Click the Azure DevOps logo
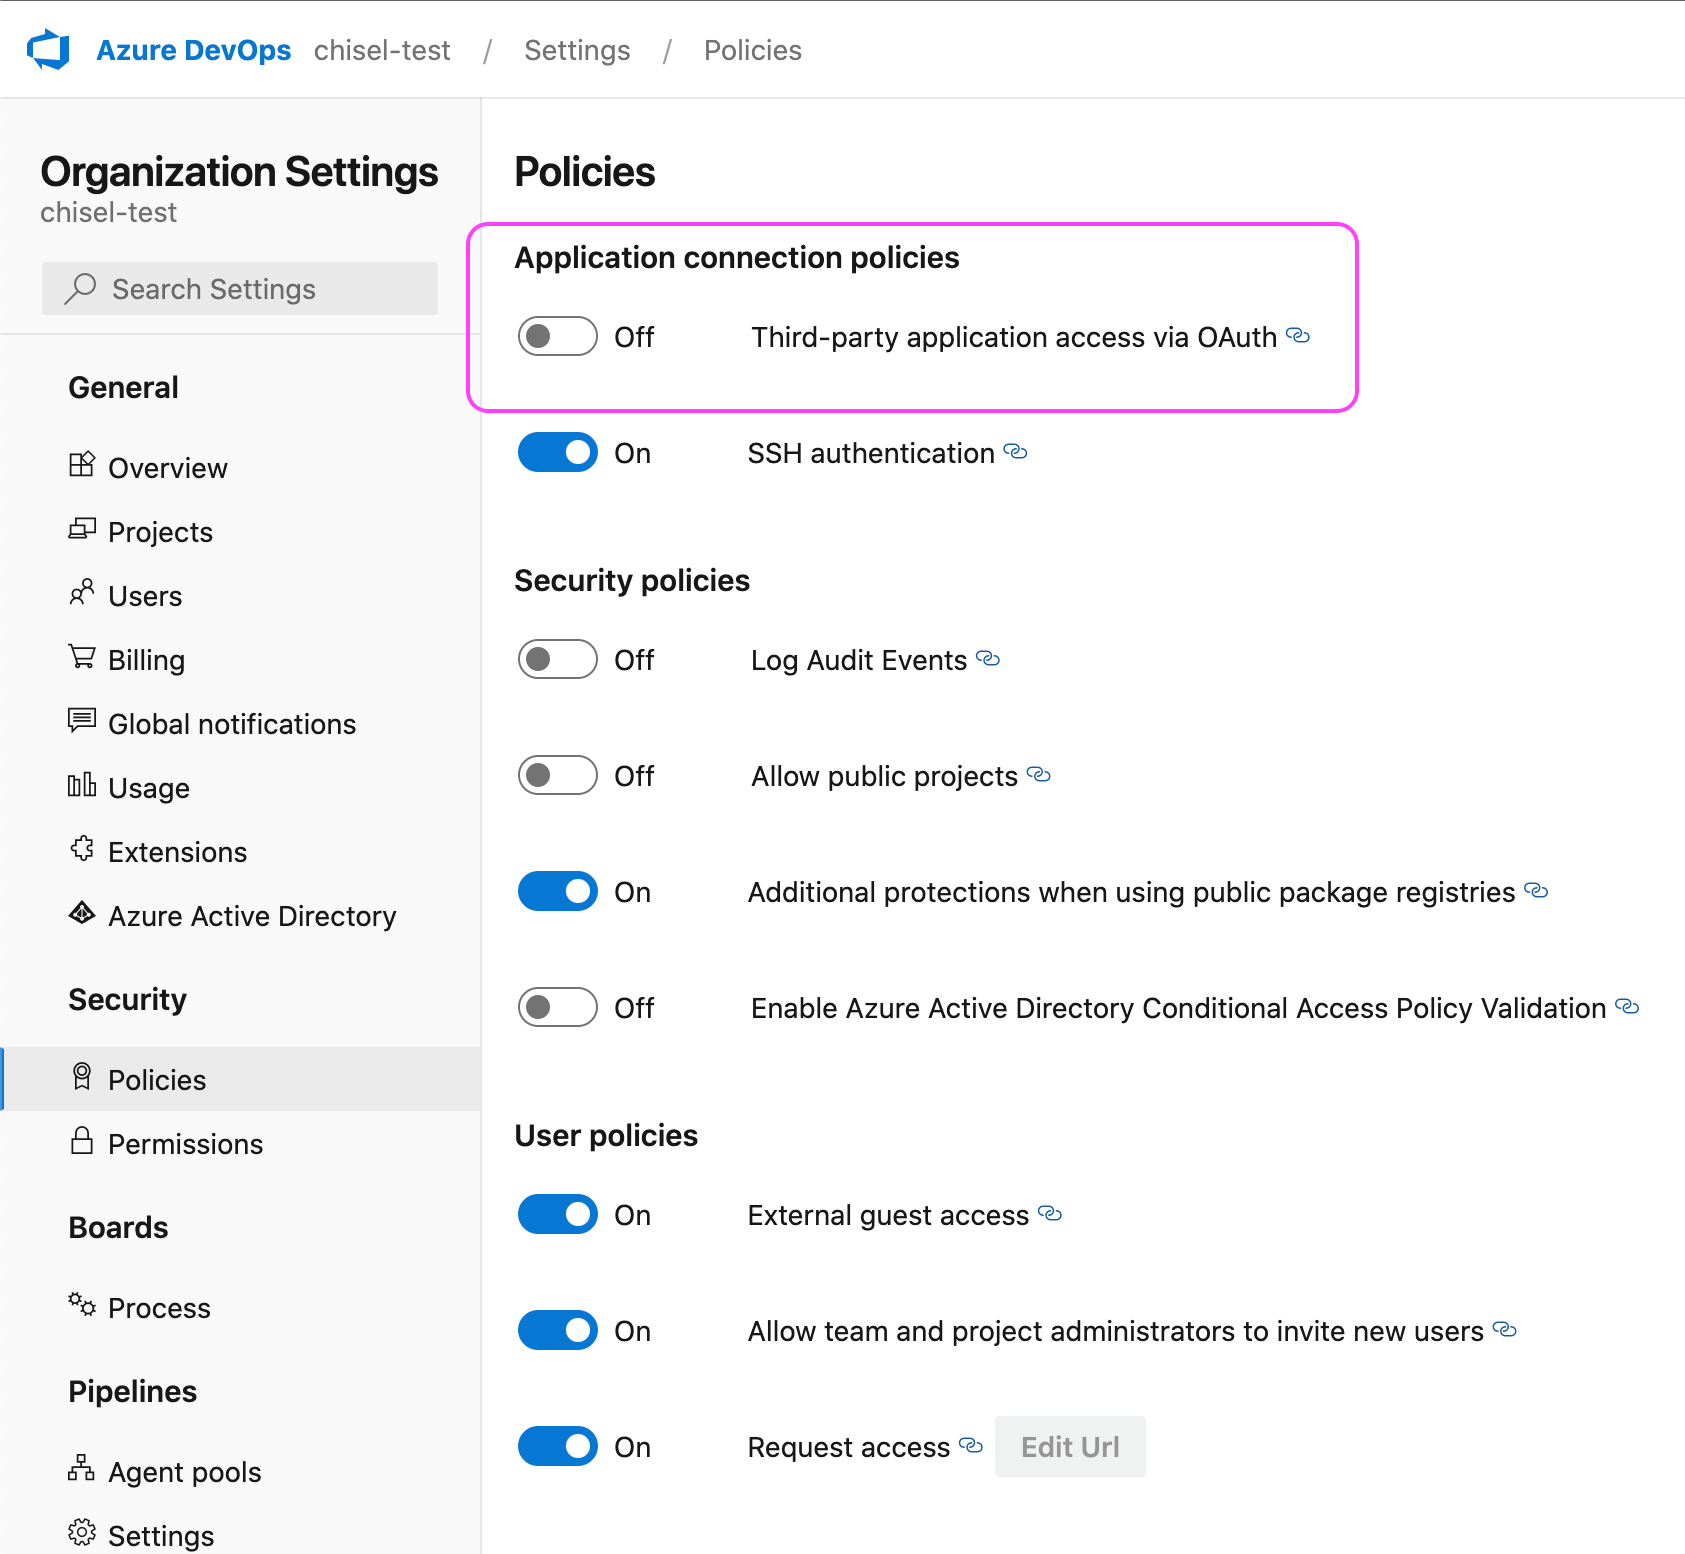1685x1554 pixels. [x=47, y=48]
